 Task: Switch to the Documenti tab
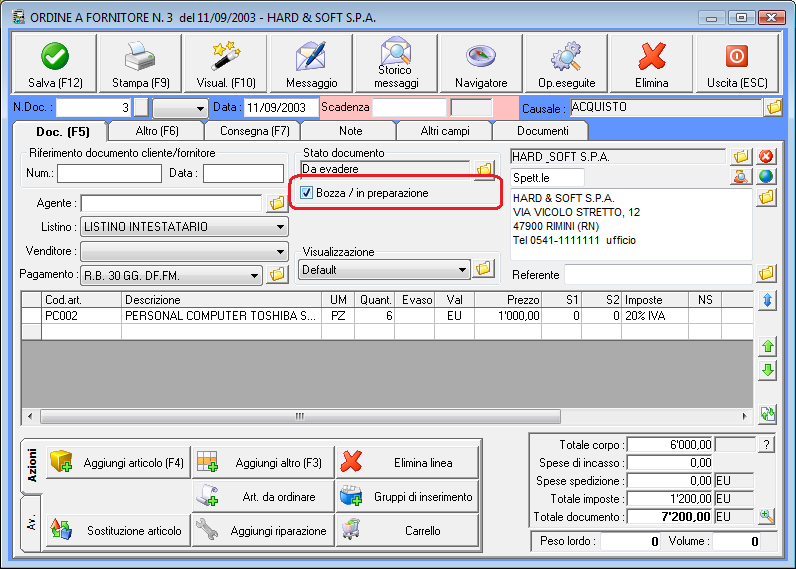pos(542,131)
